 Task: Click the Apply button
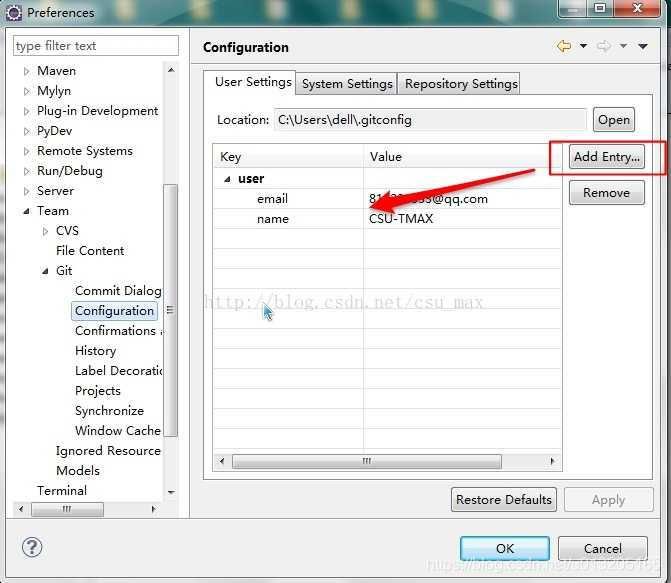coord(609,500)
